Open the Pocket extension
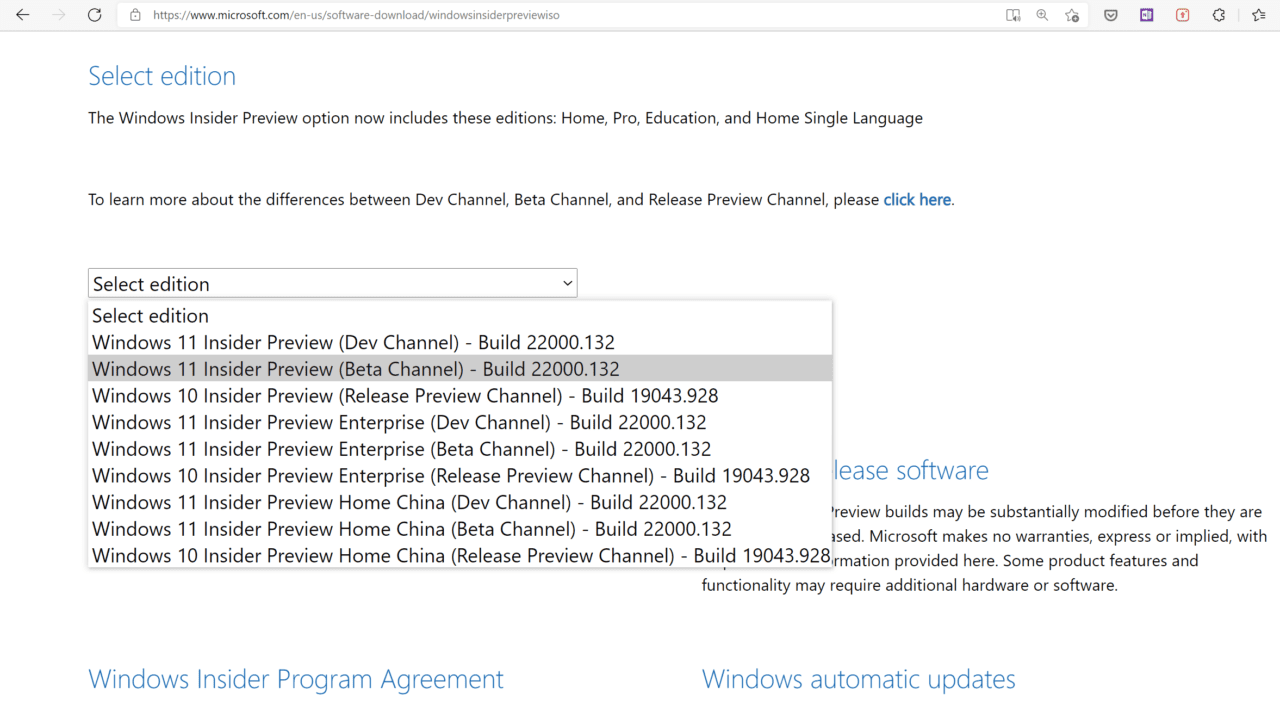This screenshot has height=706, width=1280. click(1111, 15)
